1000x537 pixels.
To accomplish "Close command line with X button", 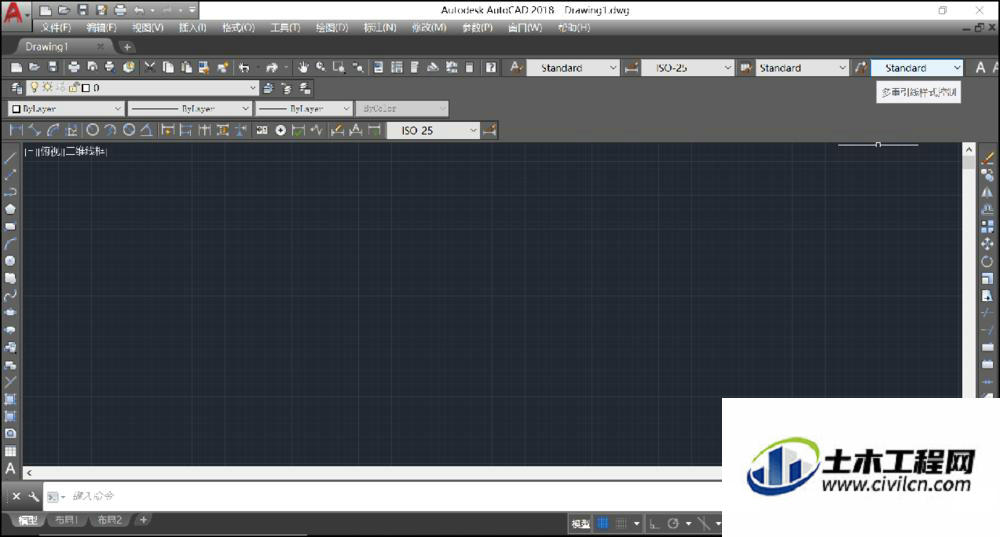I will pyautogui.click(x=17, y=496).
